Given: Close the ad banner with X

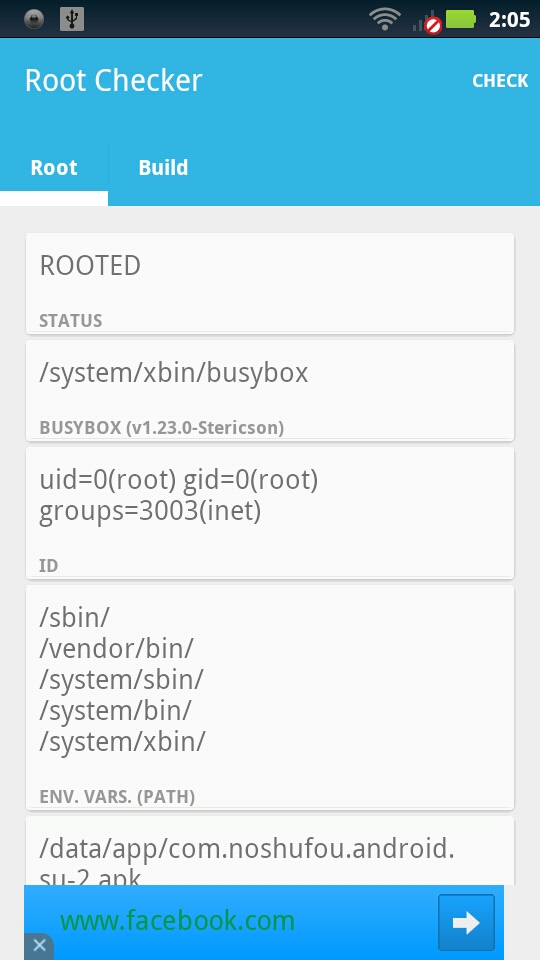Looking at the screenshot, I should point(39,946).
